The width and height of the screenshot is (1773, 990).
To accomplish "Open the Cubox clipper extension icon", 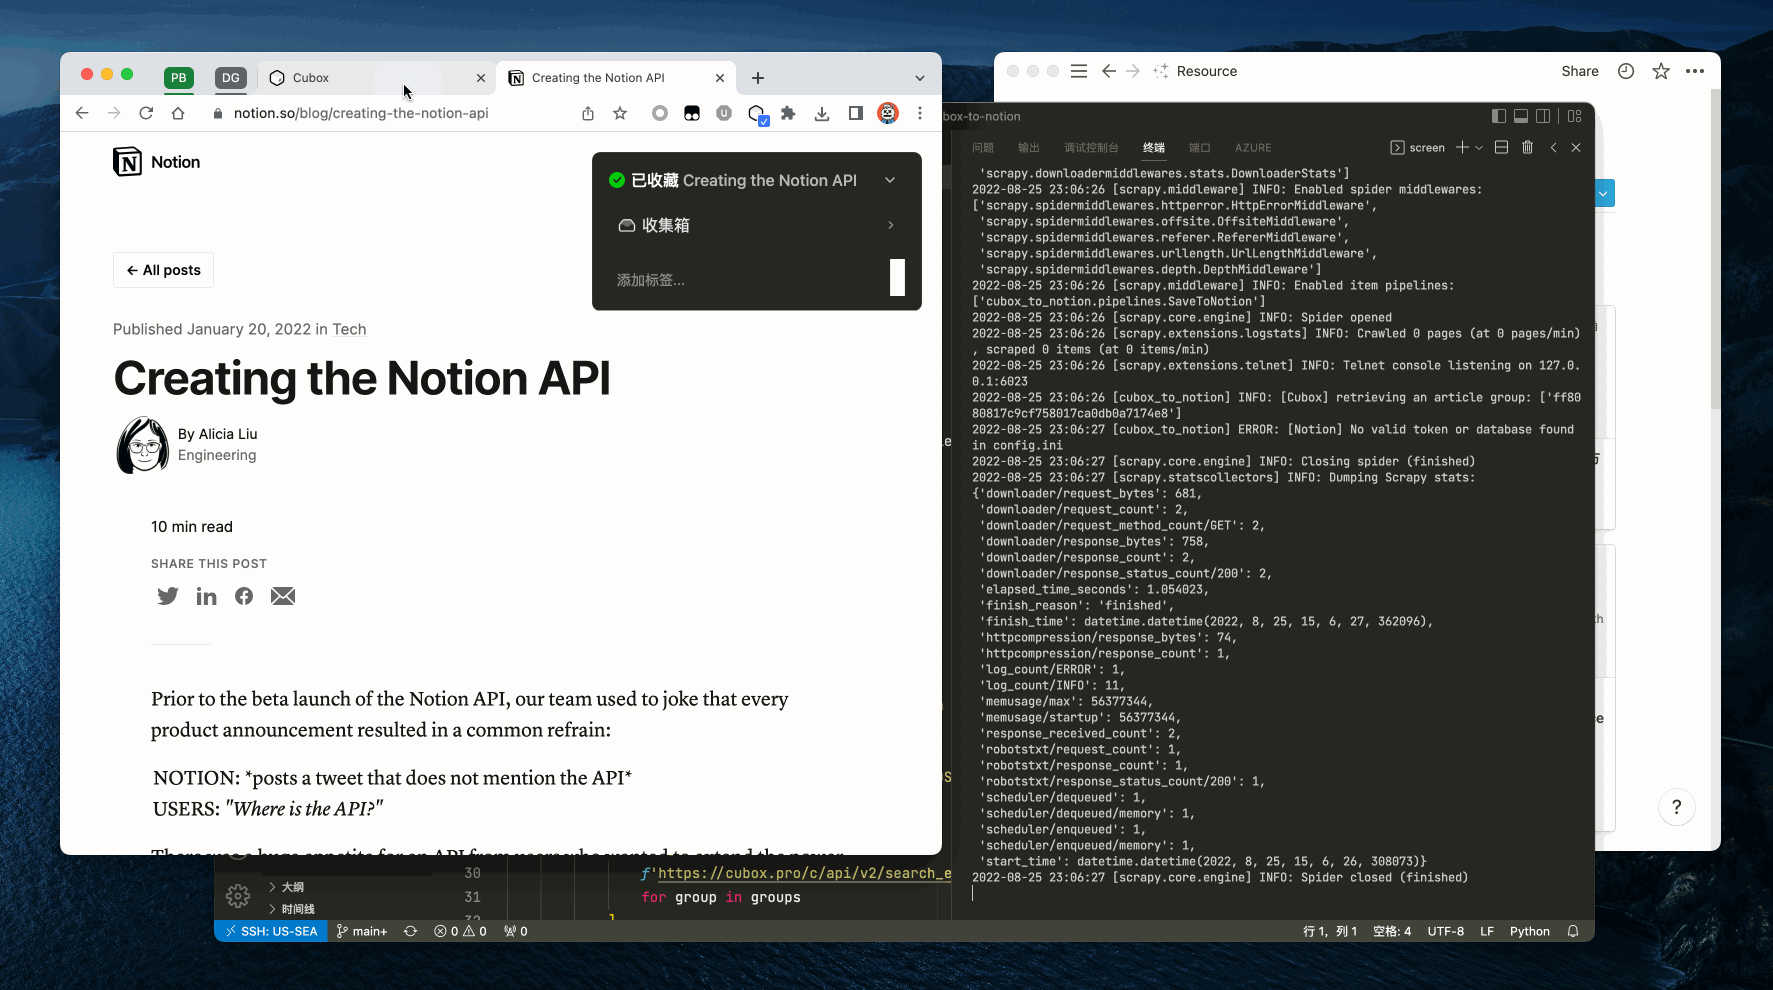I will pos(757,114).
